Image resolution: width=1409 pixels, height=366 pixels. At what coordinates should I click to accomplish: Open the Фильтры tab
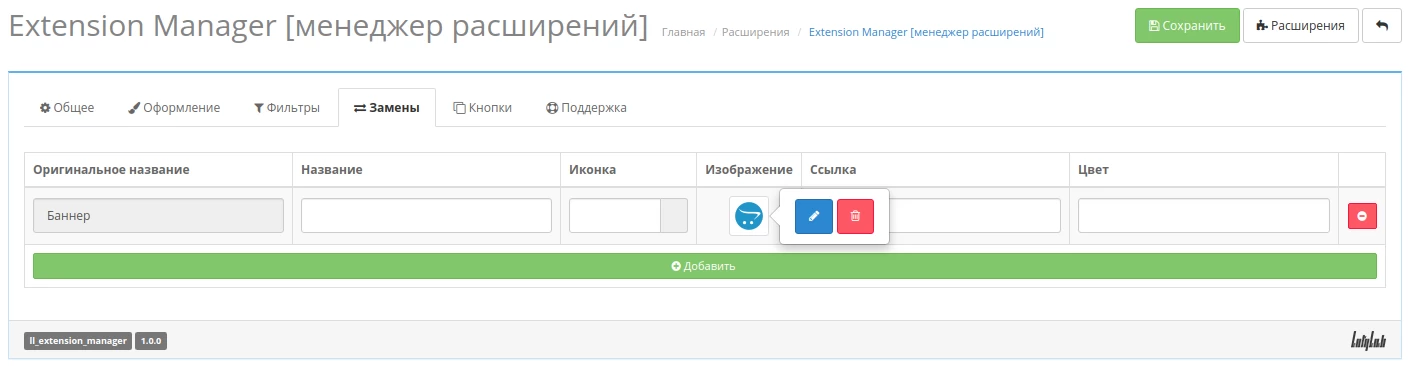pyautogui.click(x=287, y=107)
